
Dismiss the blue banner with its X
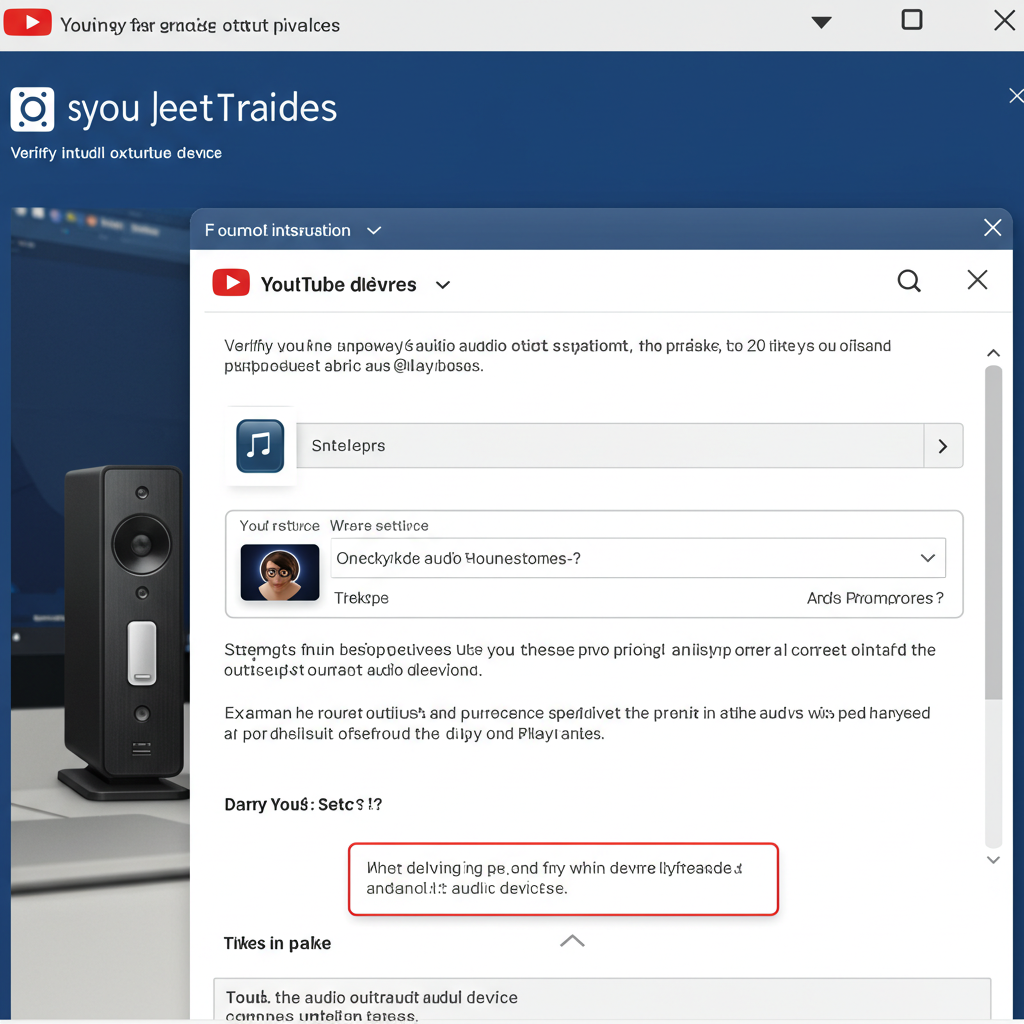(1016, 96)
